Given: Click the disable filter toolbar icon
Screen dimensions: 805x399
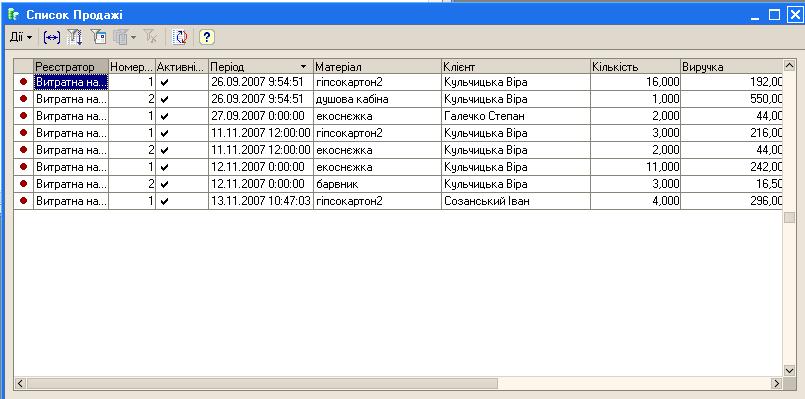Looking at the screenshot, I should (x=151, y=37).
